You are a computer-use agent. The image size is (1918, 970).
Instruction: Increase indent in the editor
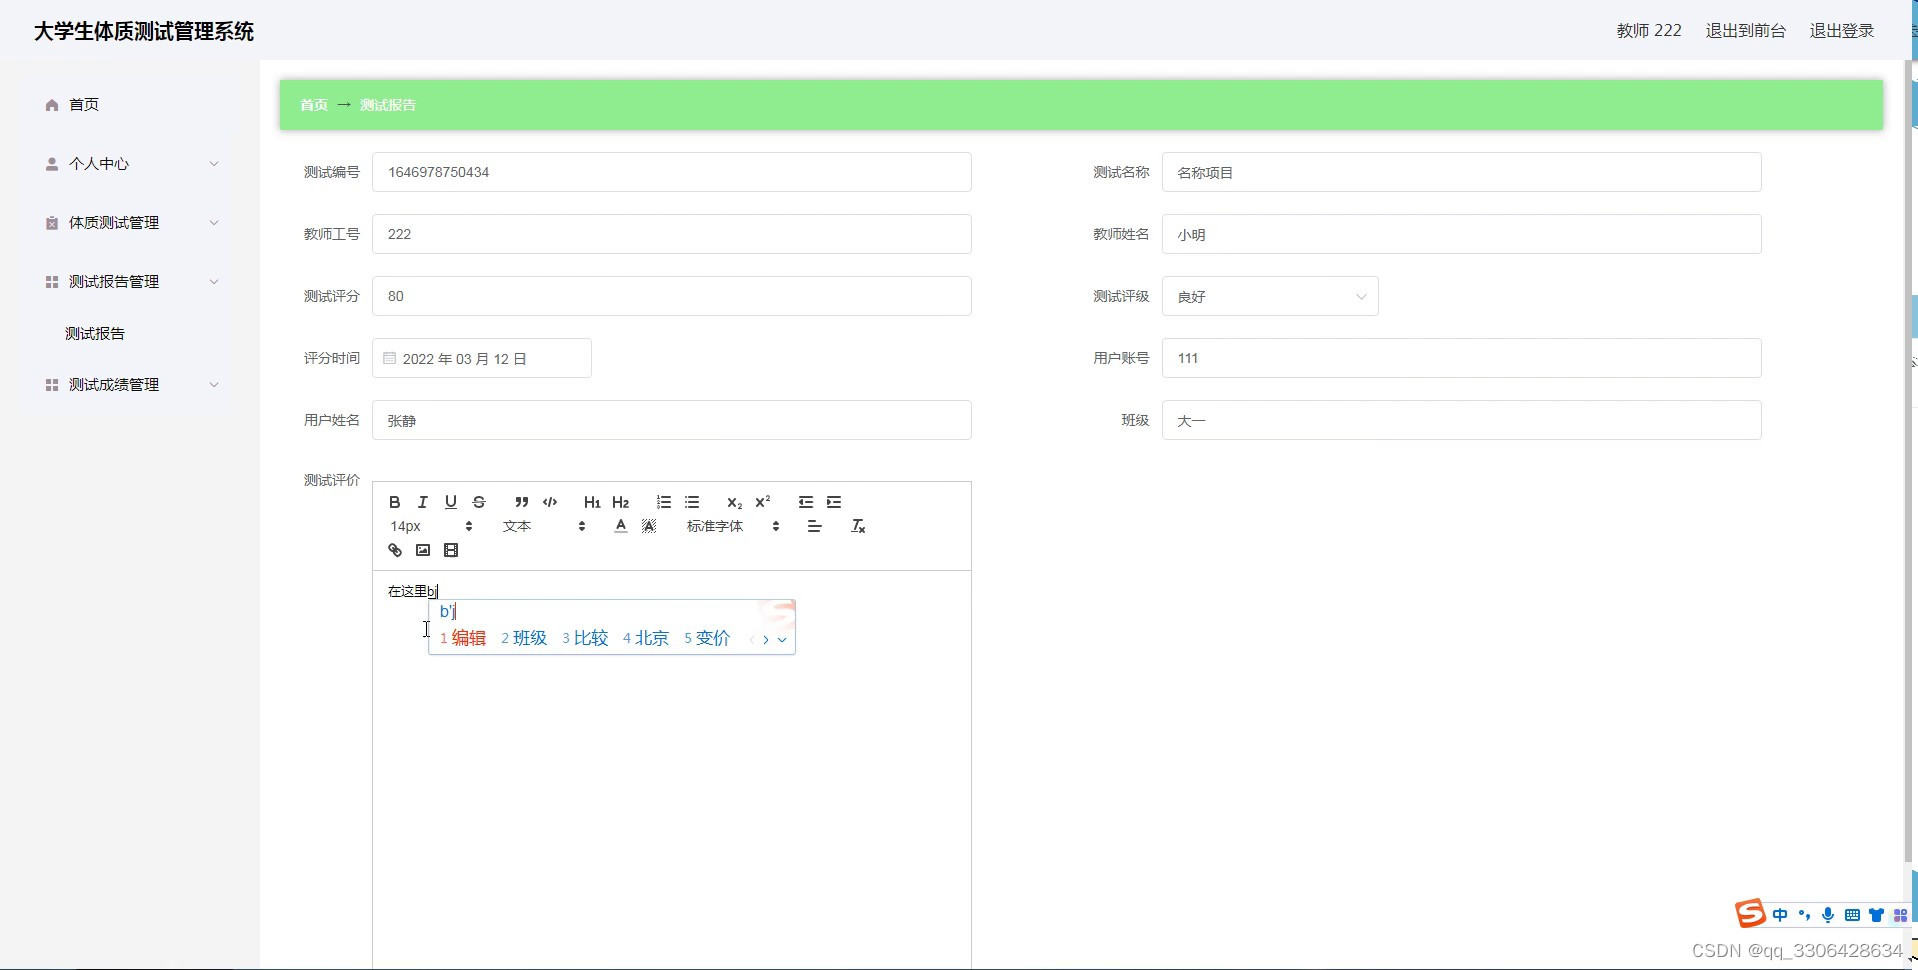tap(833, 502)
